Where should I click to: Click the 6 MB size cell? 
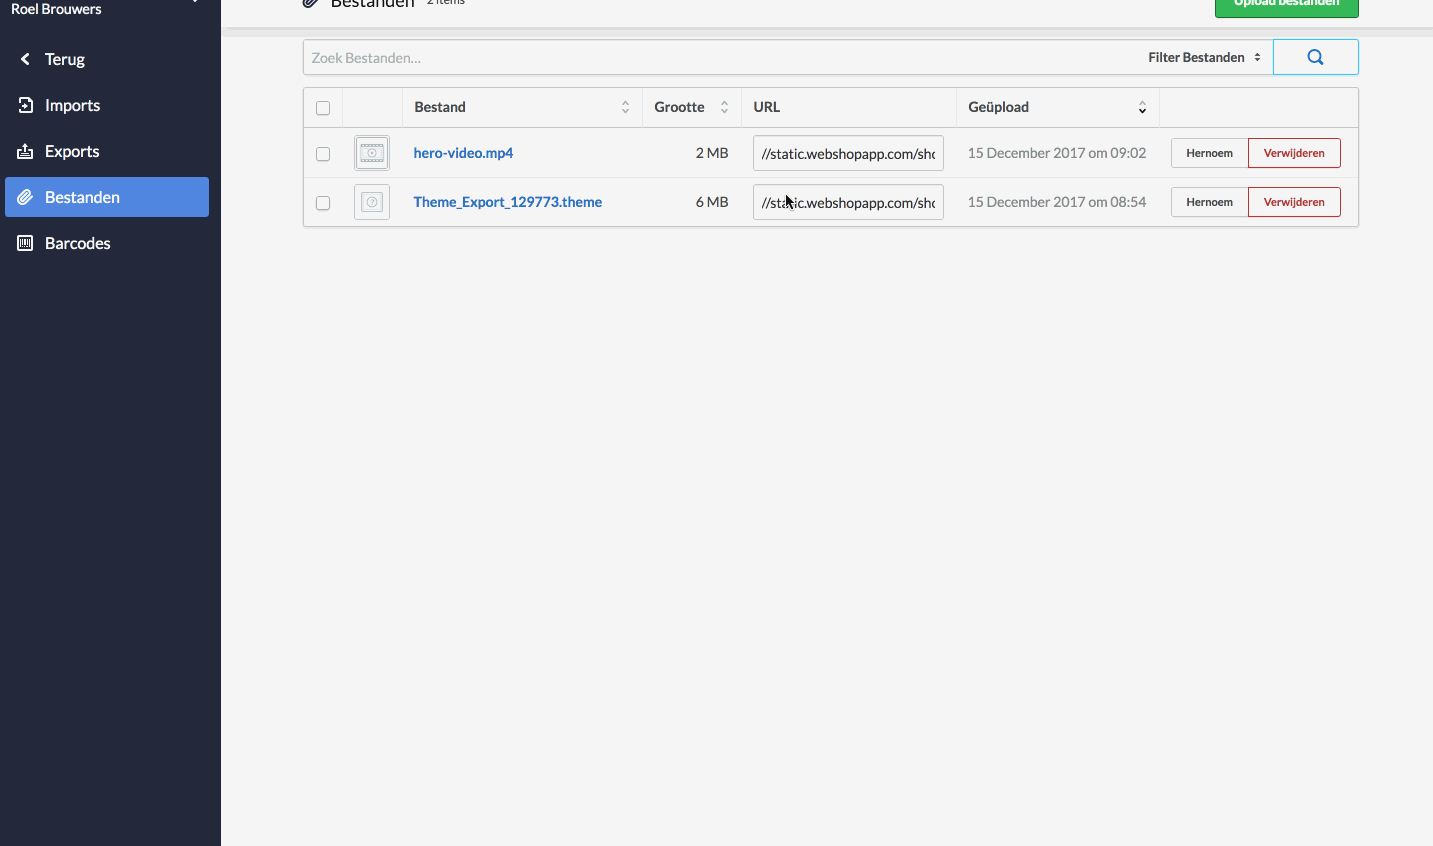712,202
